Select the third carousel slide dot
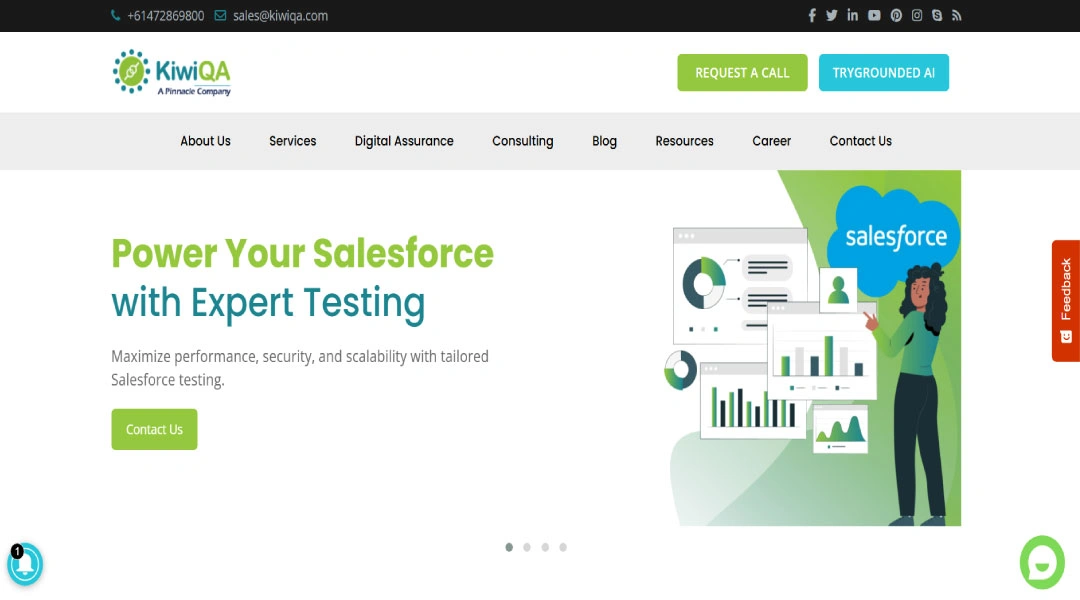 click(x=545, y=547)
